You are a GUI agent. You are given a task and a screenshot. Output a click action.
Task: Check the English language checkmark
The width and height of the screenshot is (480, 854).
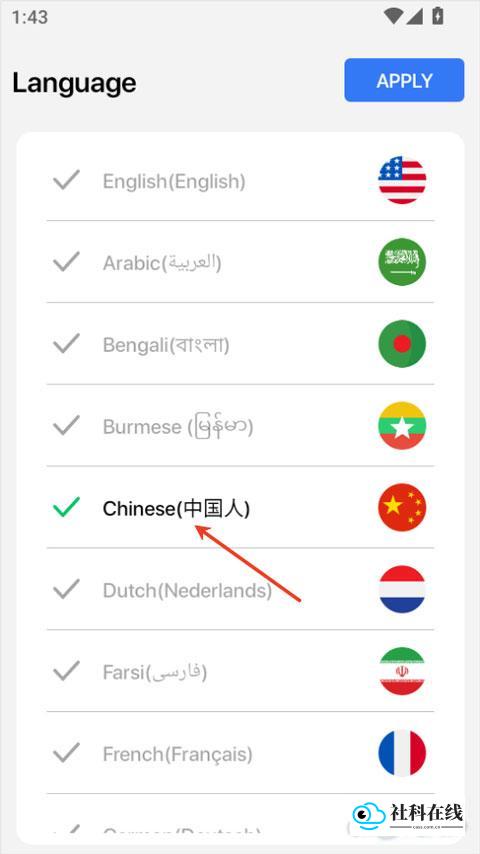click(x=66, y=180)
